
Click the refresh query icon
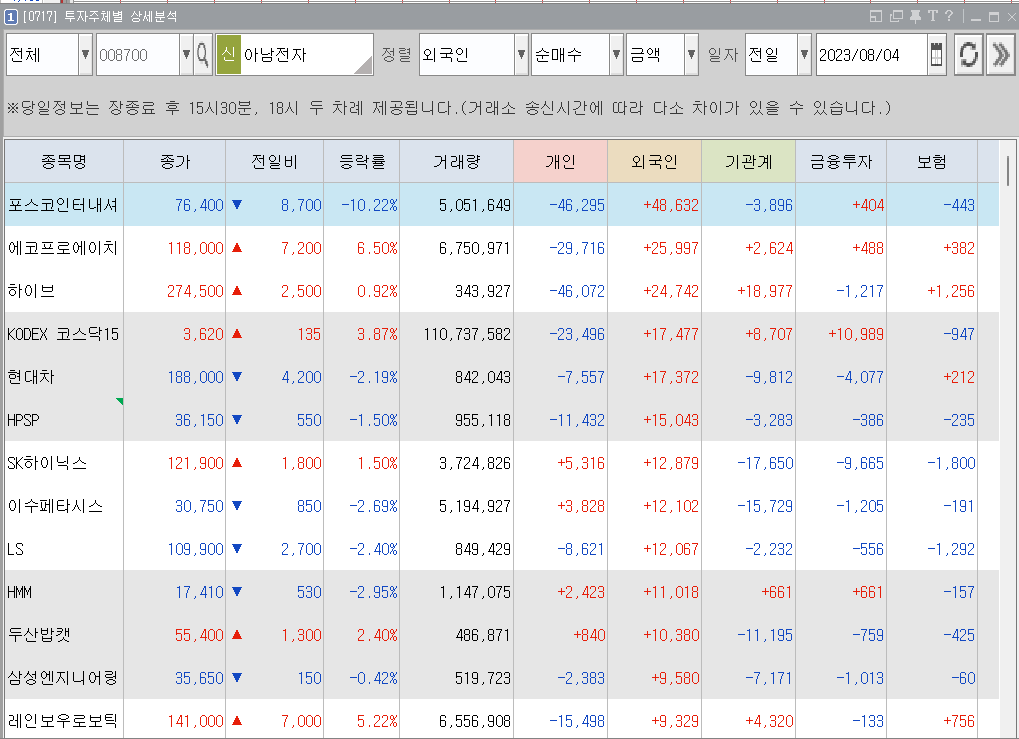point(968,55)
